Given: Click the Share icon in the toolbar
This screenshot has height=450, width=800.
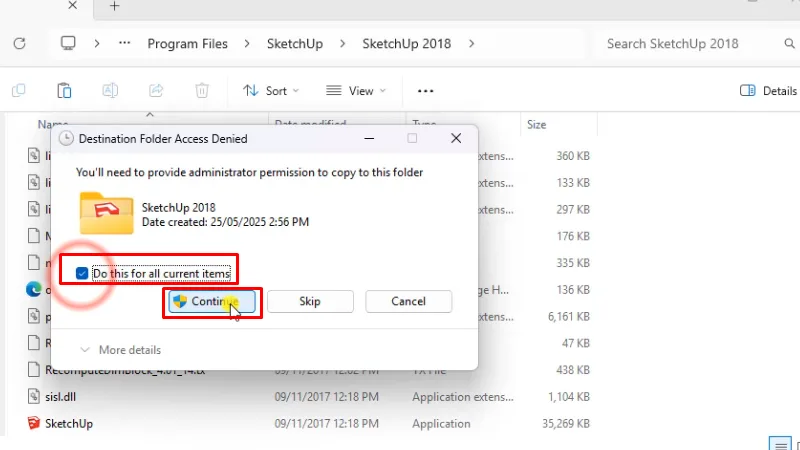Looking at the screenshot, I should point(156,91).
